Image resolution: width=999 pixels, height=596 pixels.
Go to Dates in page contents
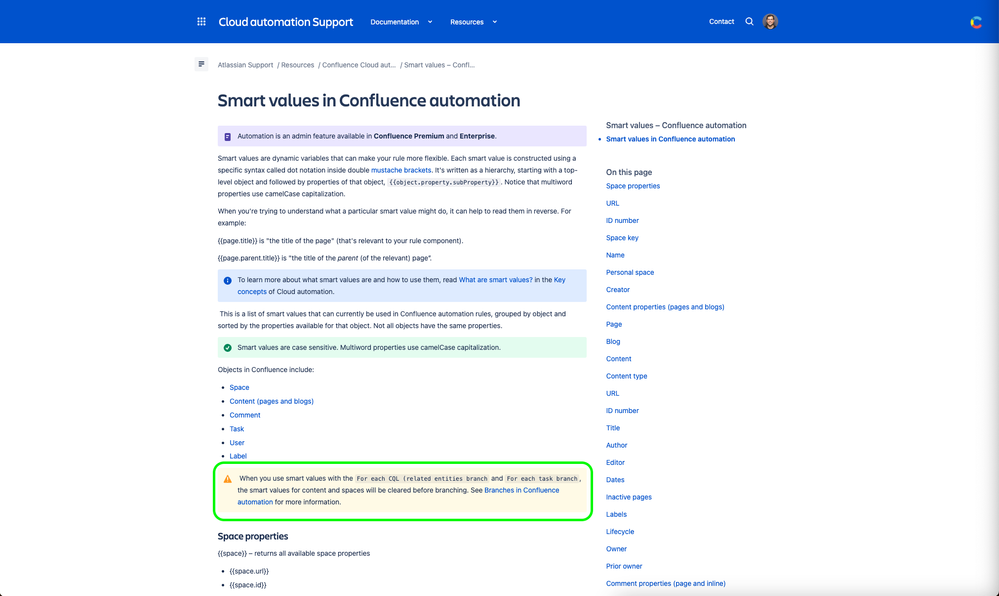[x=615, y=479]
